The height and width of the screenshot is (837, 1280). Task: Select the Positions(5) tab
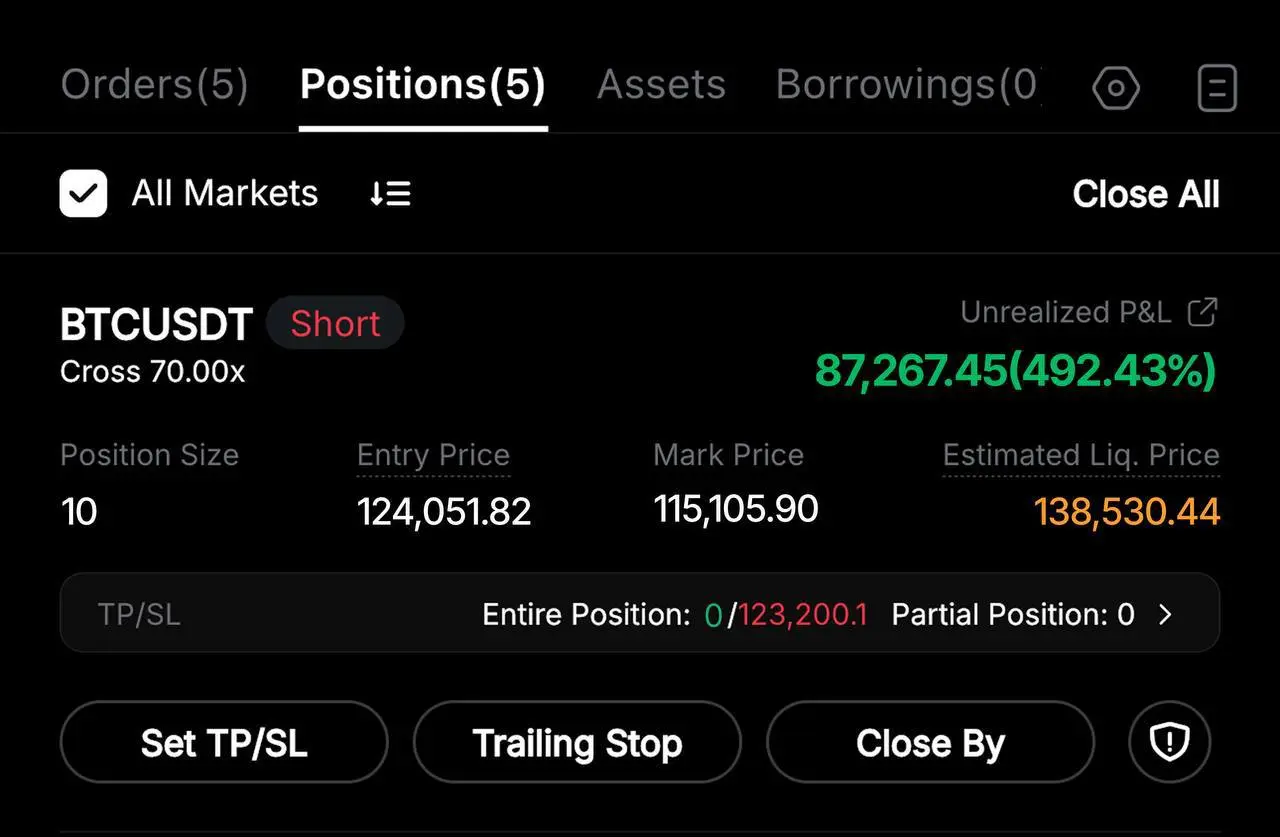[x=423, y=85]
